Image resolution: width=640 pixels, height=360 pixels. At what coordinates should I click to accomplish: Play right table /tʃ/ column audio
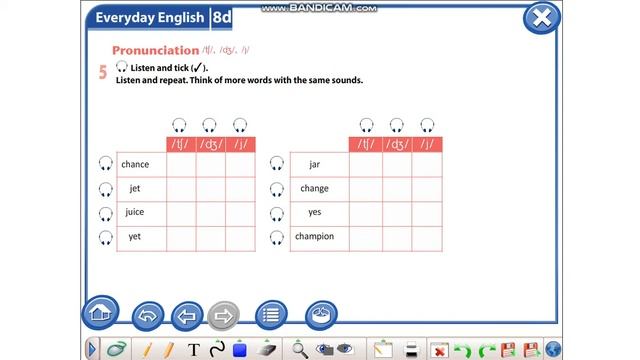pos(367,125)
